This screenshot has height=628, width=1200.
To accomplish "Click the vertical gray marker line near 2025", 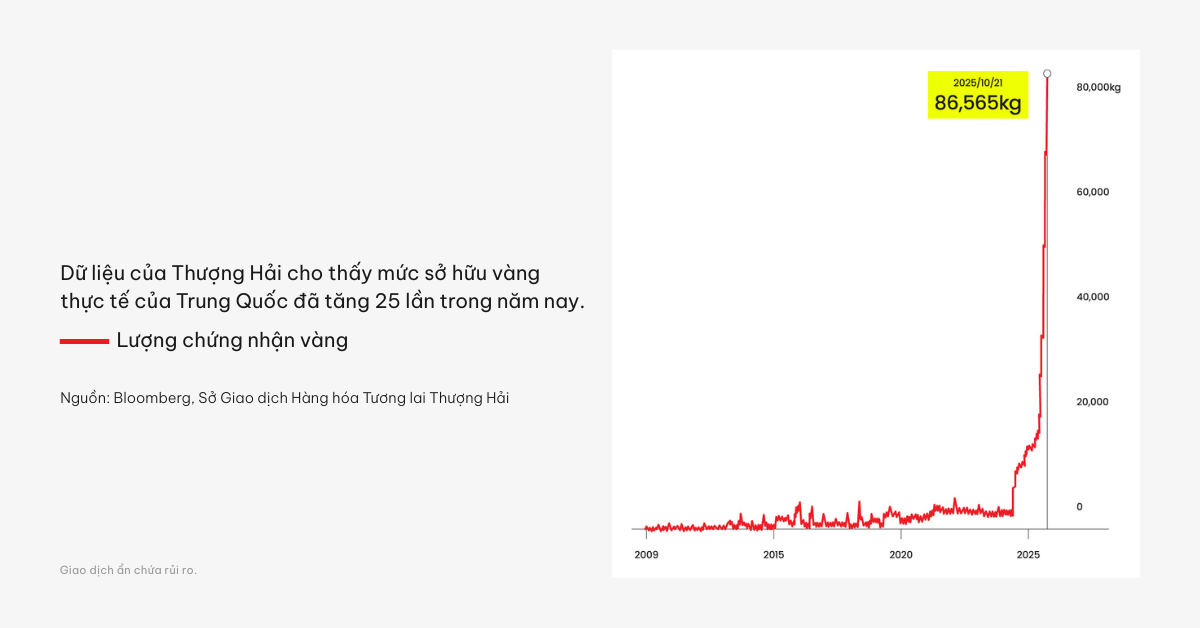I will [1047, 300].
